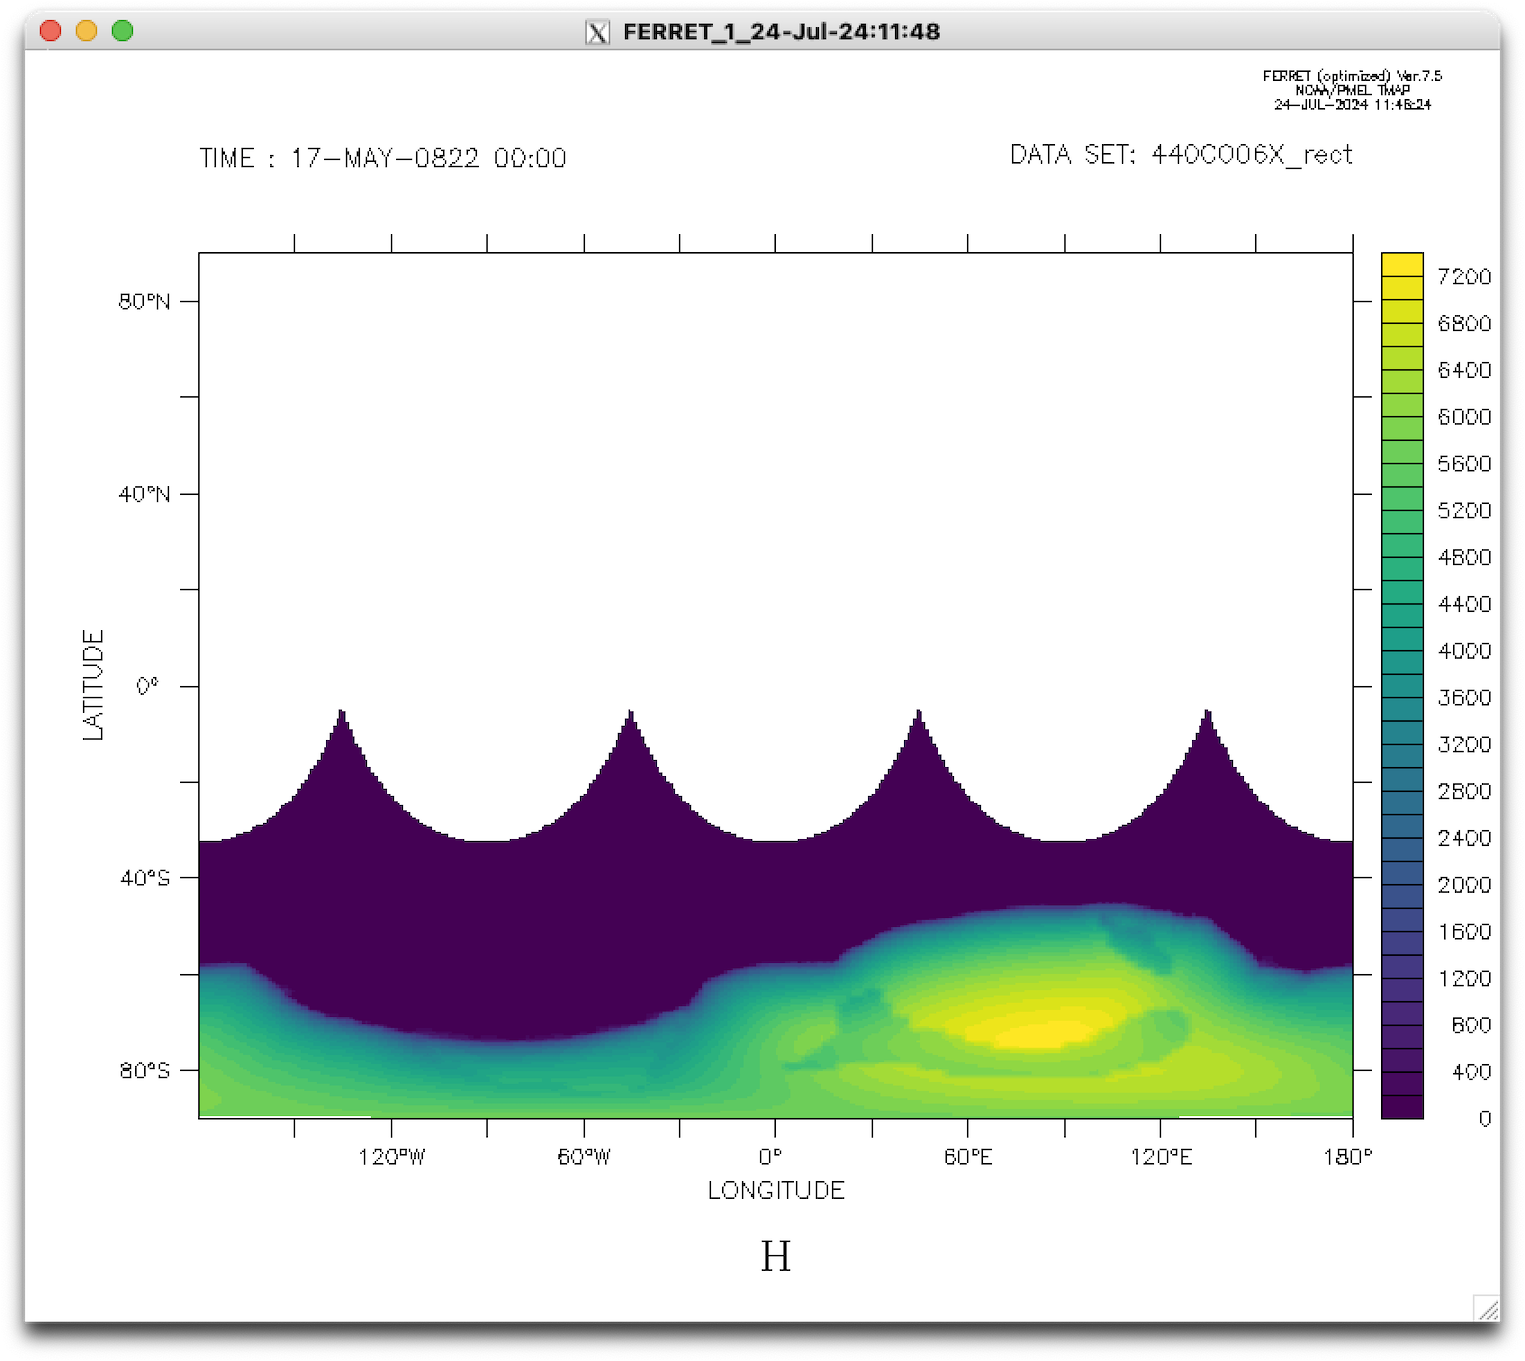
Task: Click the X11 icon in the title bar
Action: [597, 32]
